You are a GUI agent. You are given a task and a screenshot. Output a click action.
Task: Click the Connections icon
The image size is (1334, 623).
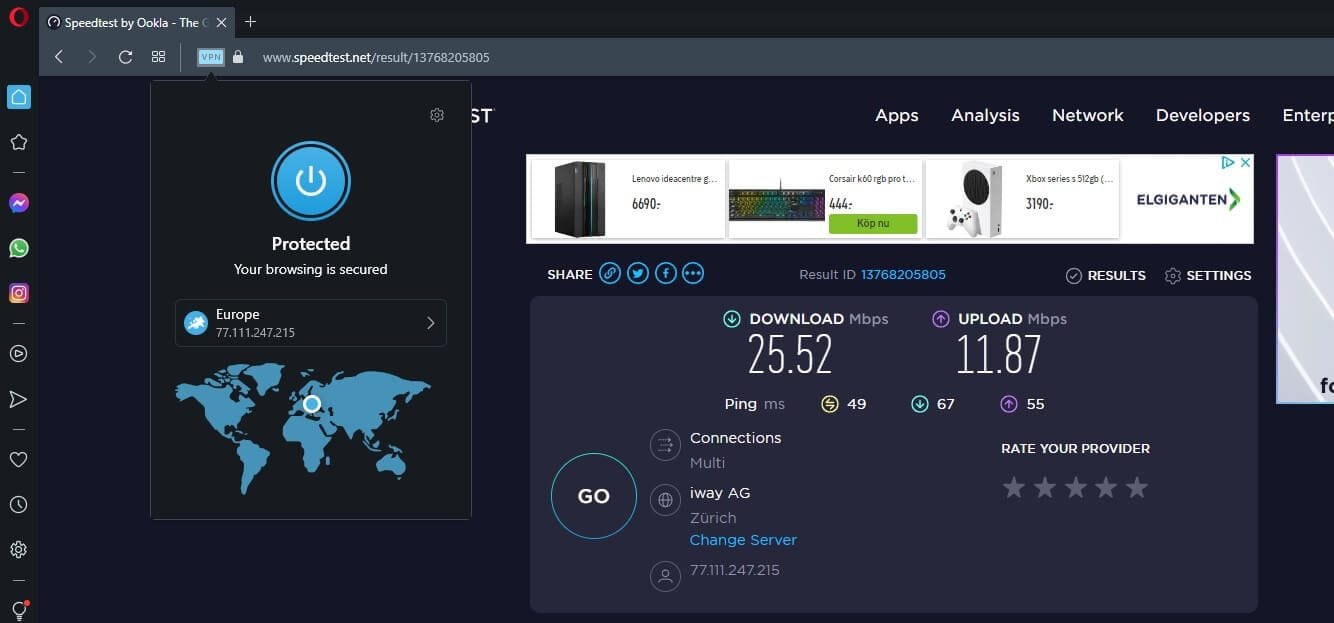tap(665, 445)
